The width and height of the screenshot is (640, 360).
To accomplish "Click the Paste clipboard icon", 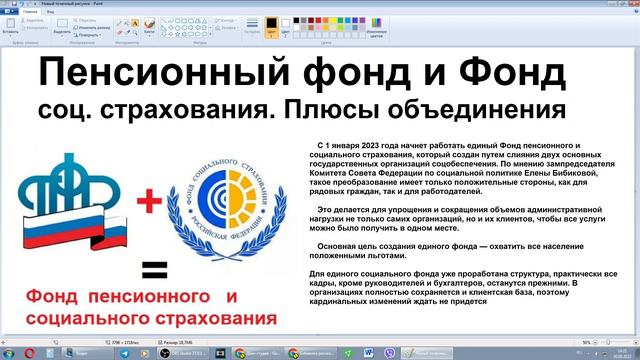I will click(x=10, y=24).
